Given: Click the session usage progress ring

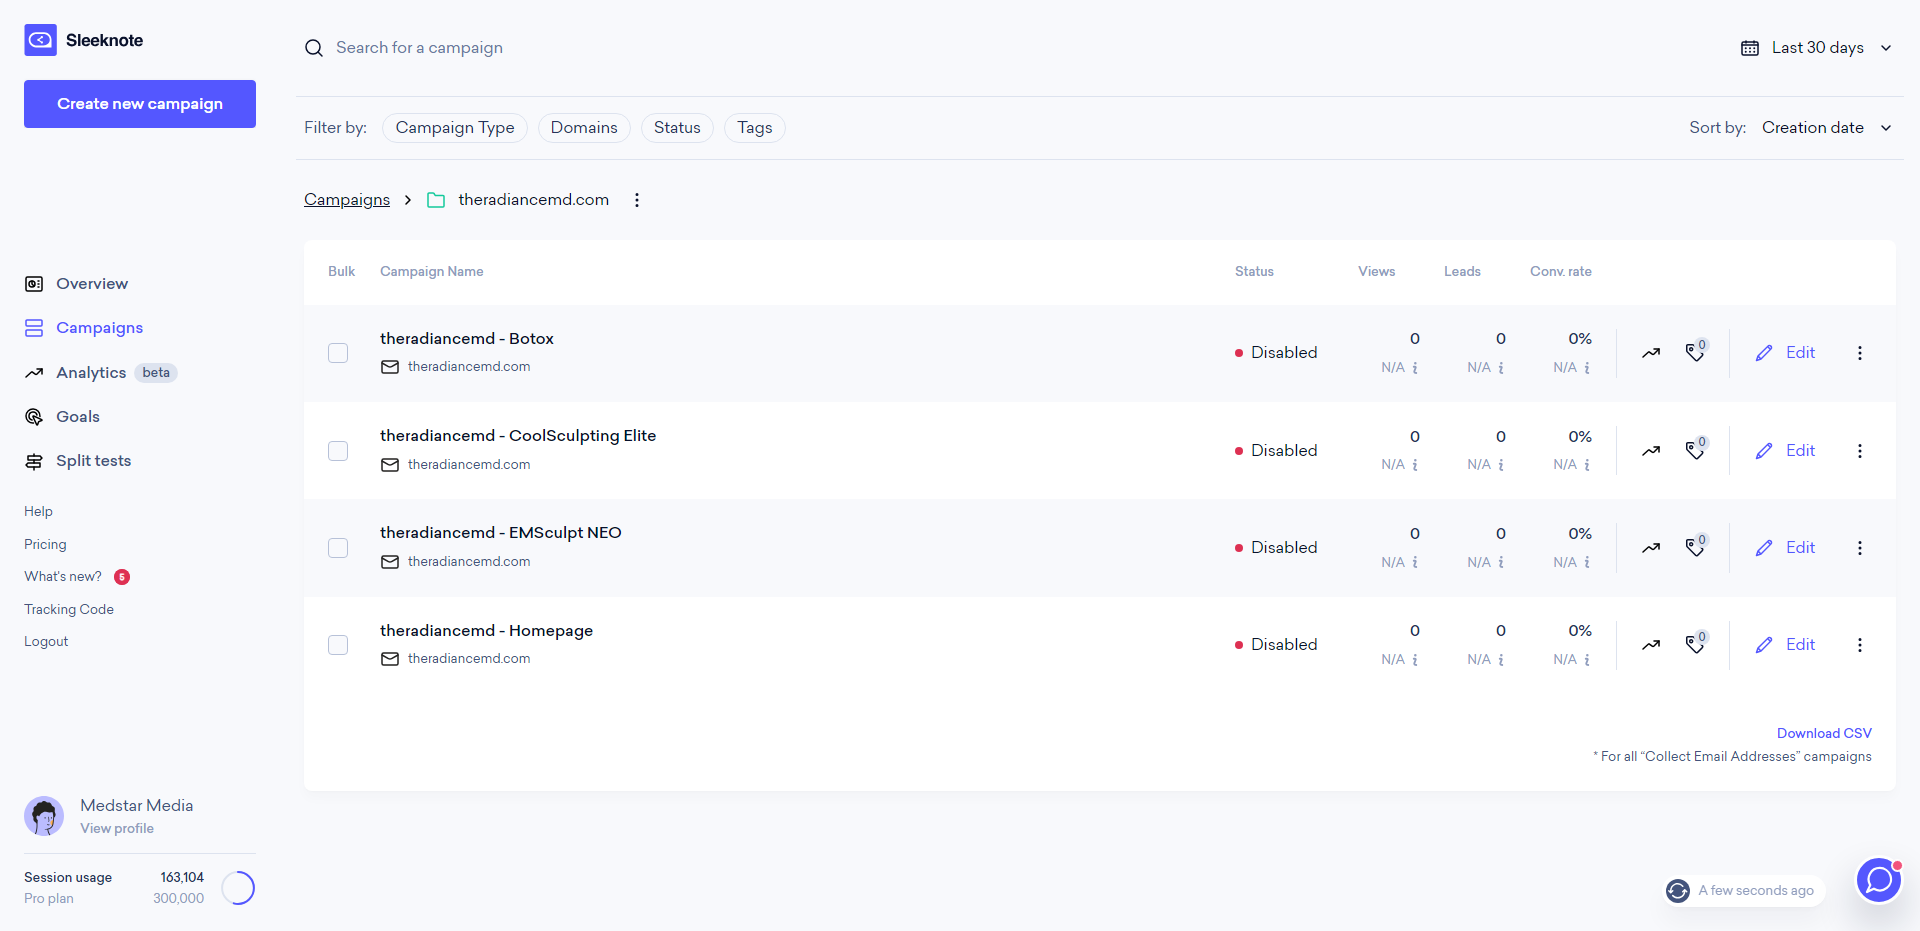Looking at the screenshot, I should (238, 888).
